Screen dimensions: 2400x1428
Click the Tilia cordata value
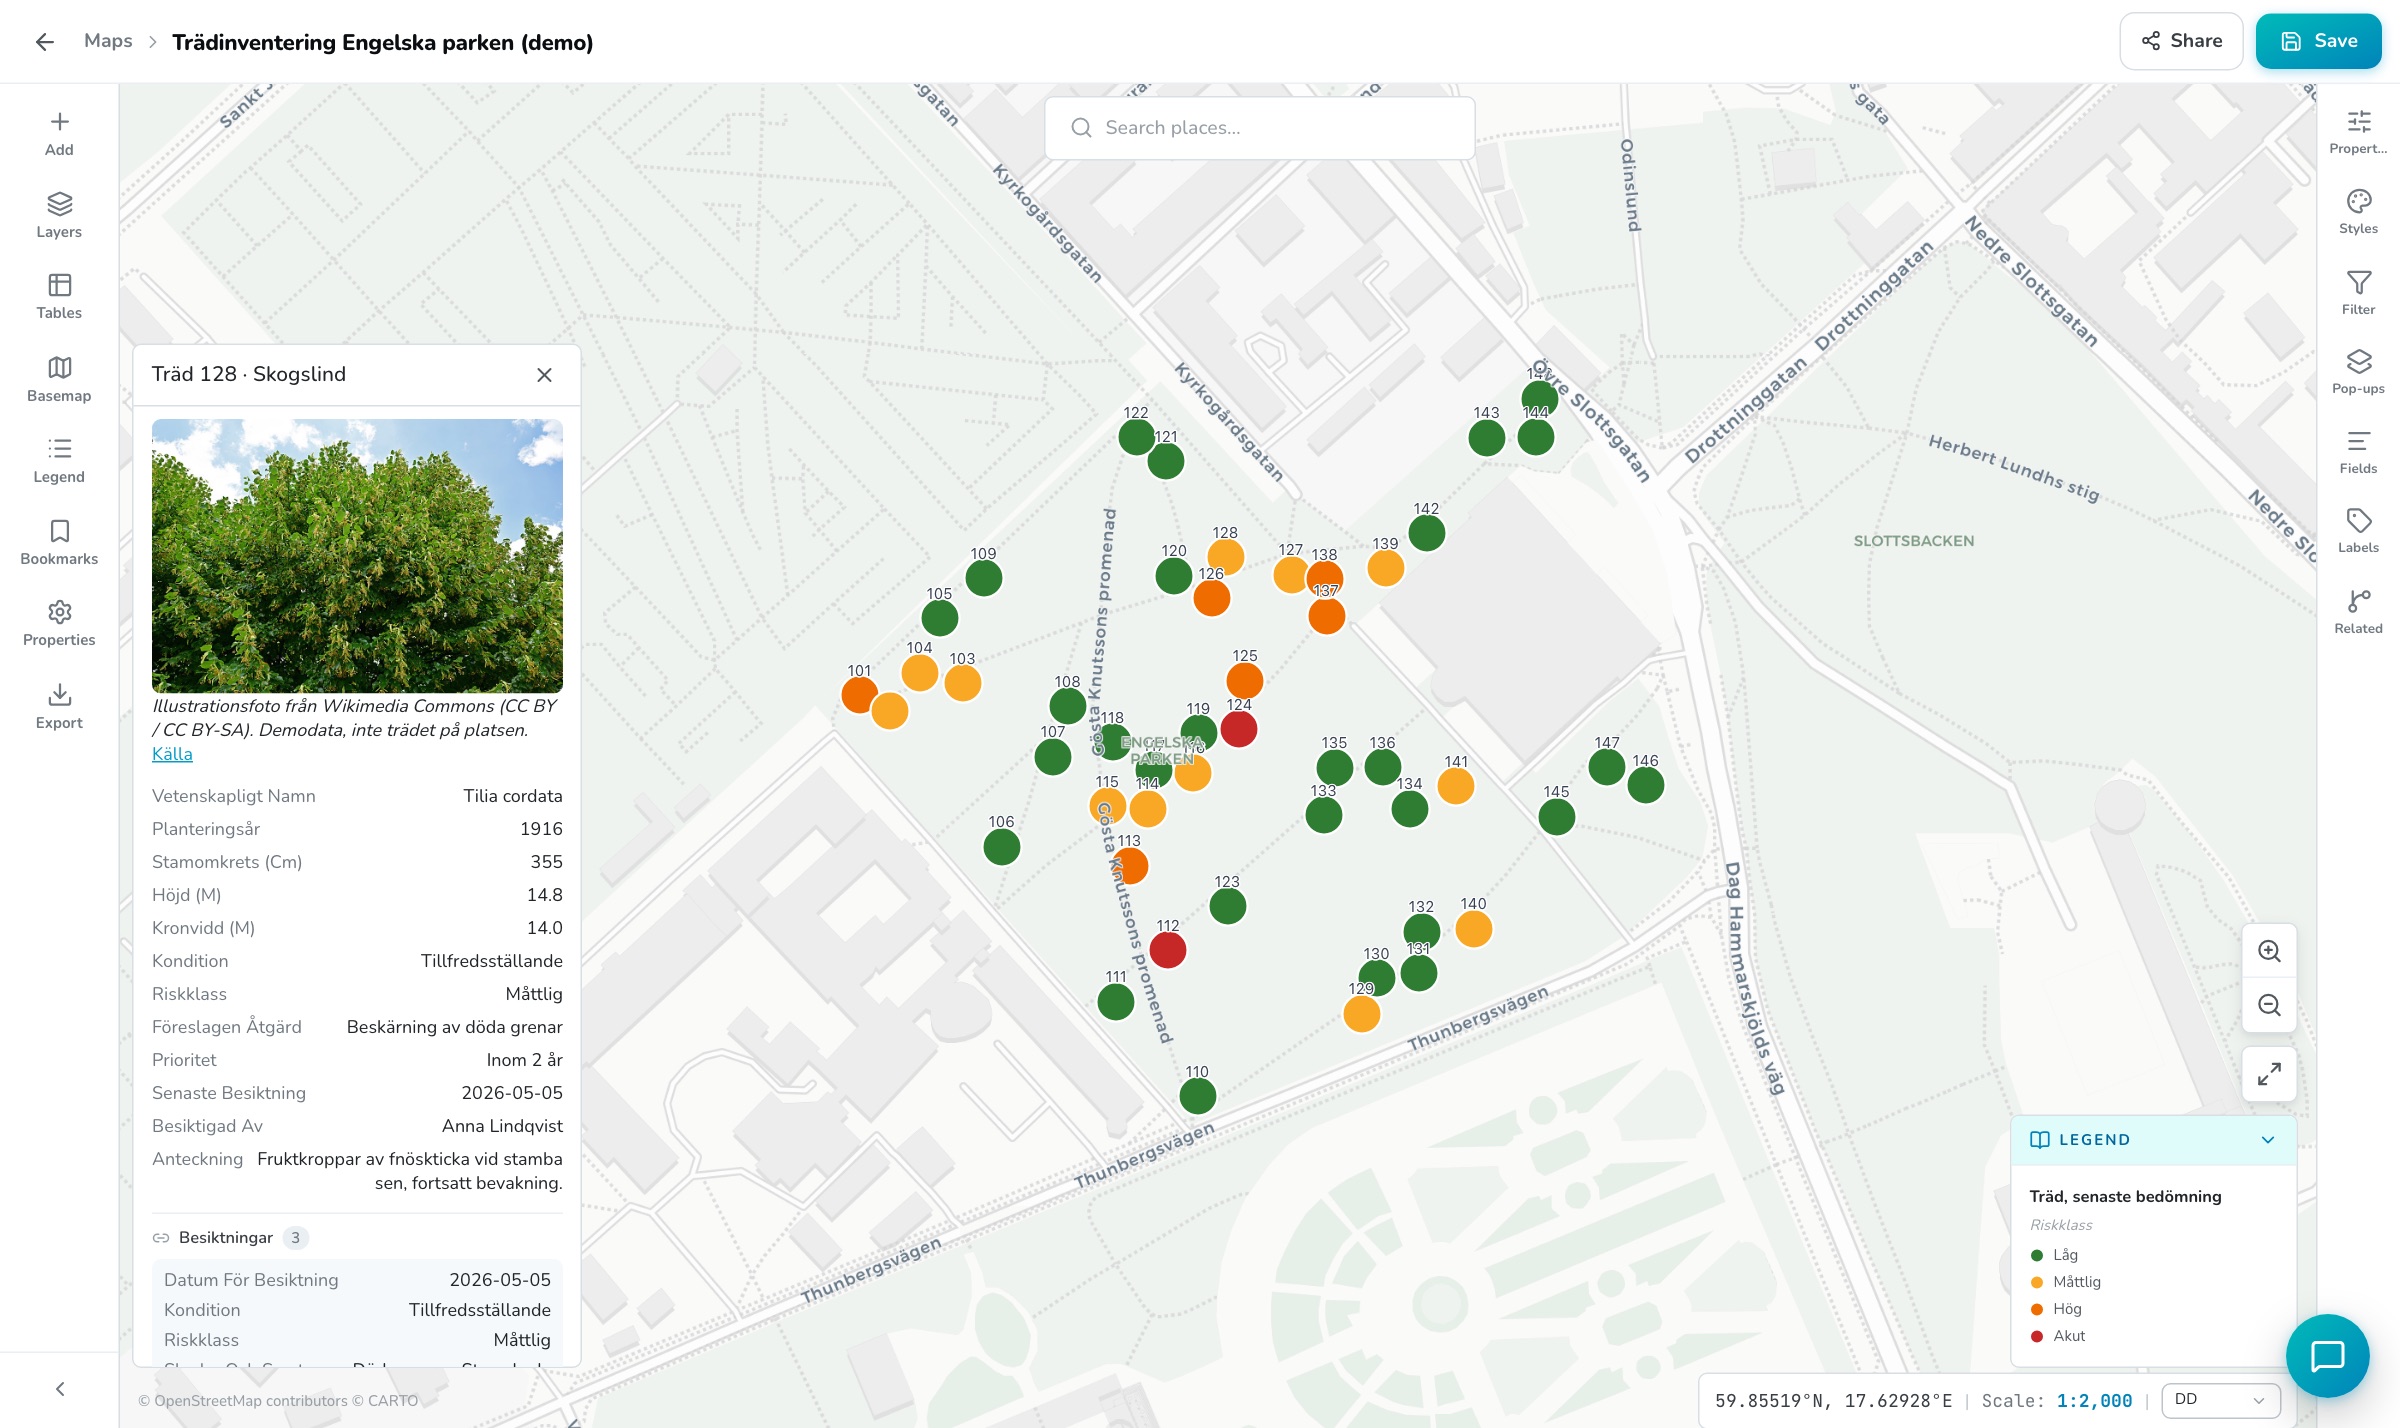tap(513, 796)
